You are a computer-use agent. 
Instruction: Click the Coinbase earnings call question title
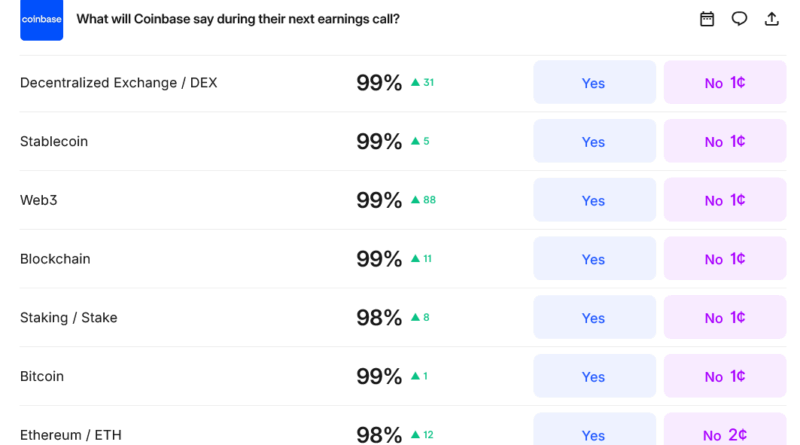238,19
